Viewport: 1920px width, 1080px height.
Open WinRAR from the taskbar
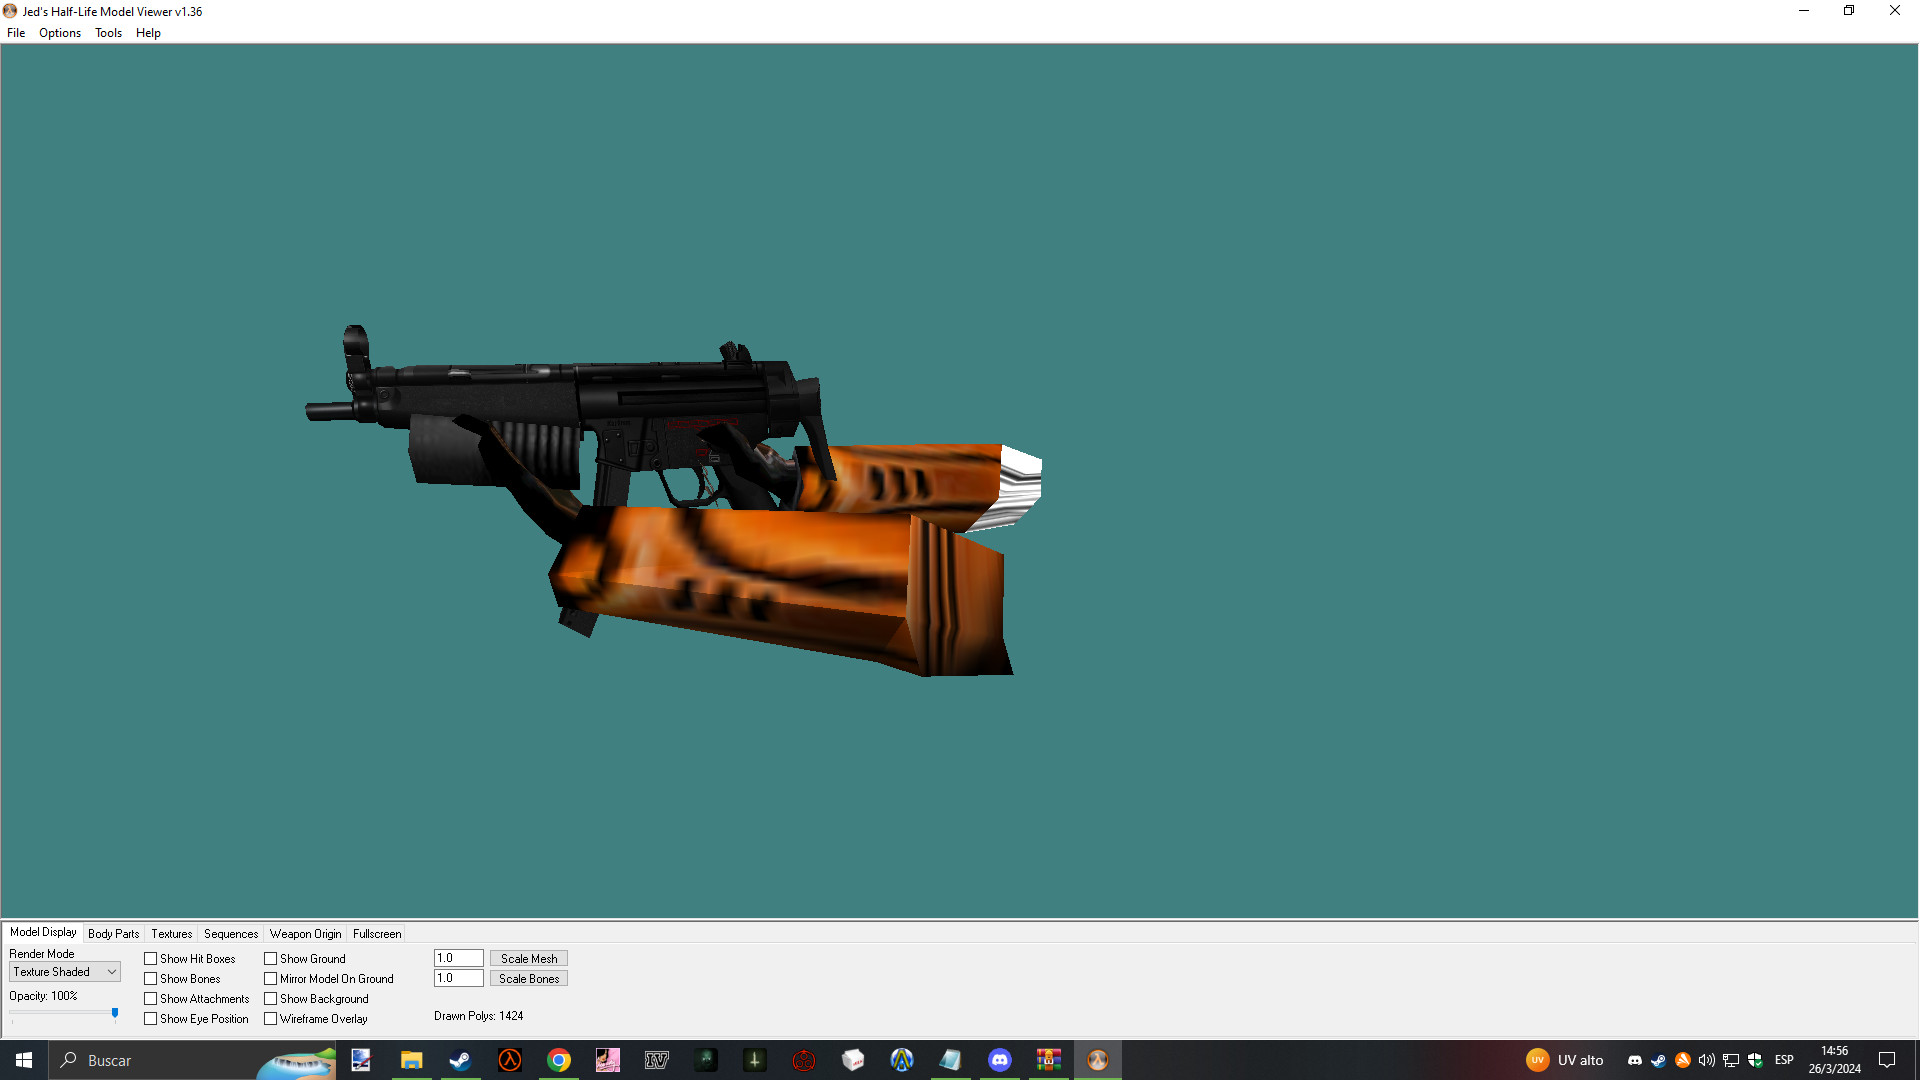1048,1060
